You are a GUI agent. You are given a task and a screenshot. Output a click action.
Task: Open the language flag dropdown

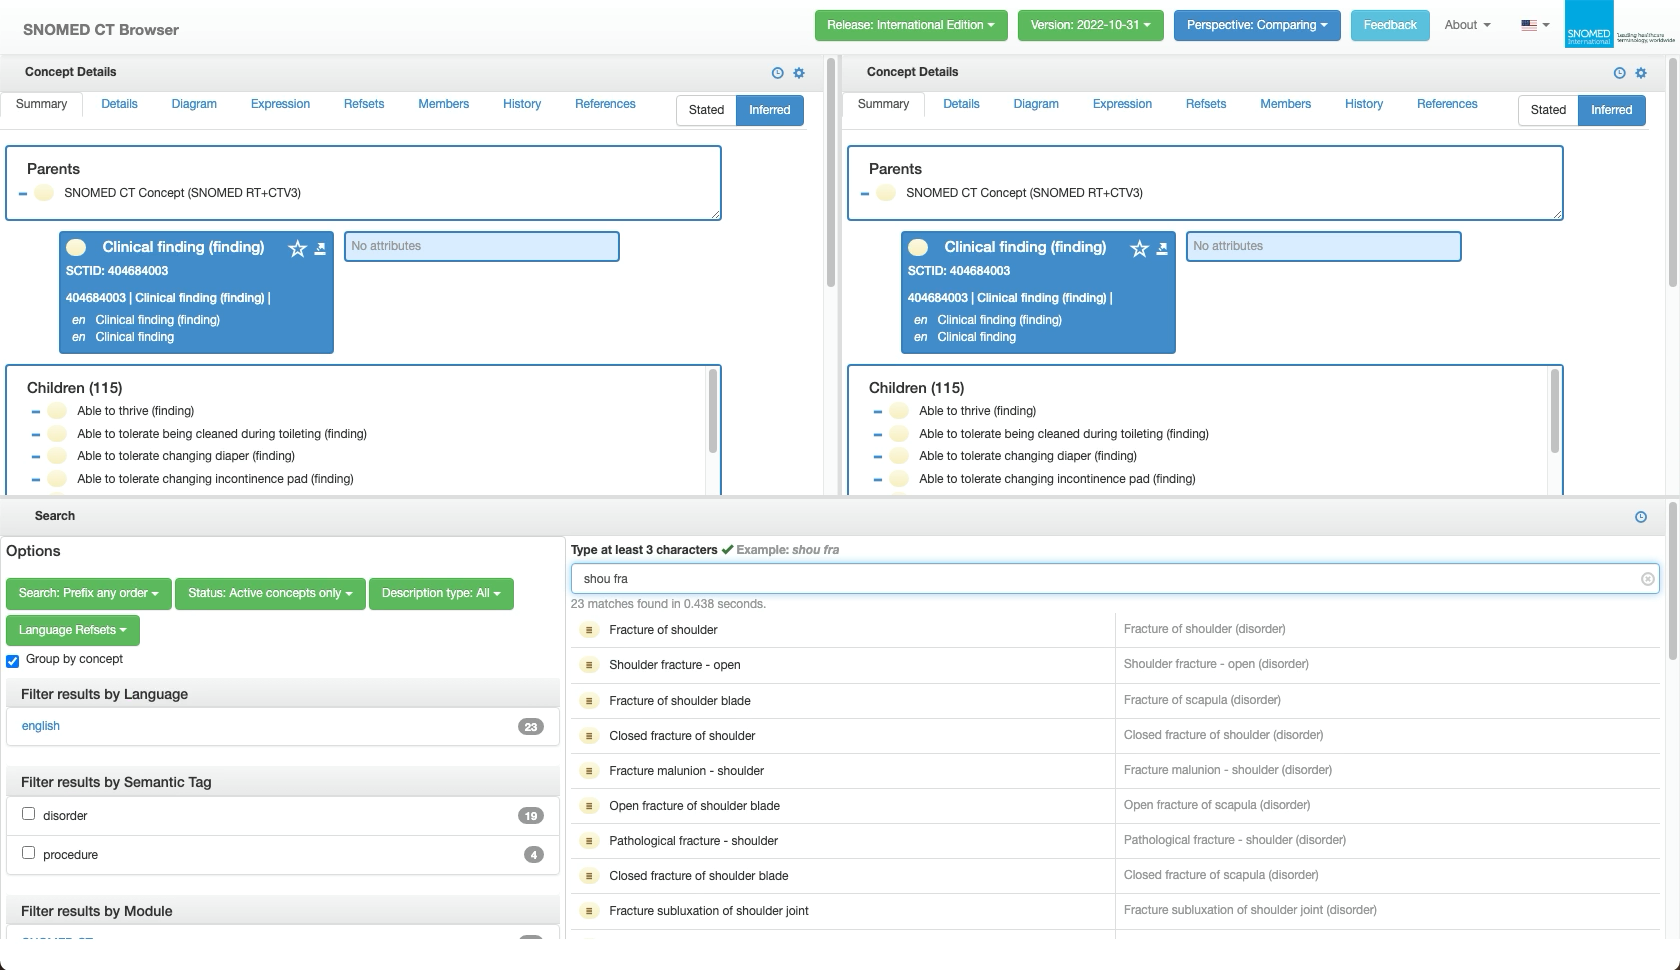[x=1535, y=25]
